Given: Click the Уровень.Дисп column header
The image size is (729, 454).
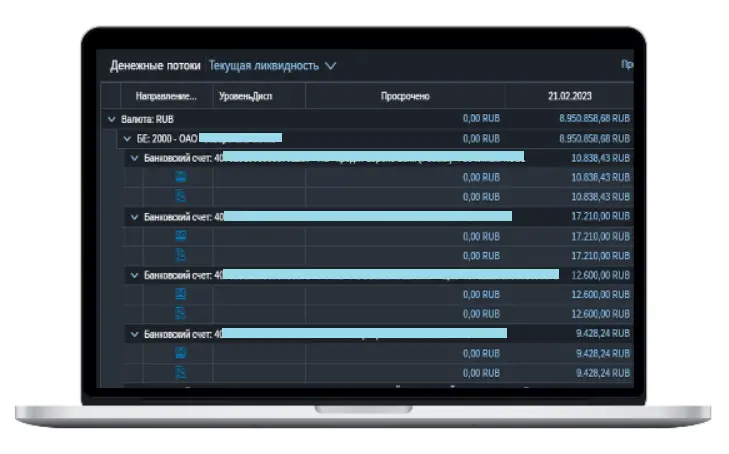Looking at the screenshot, I should coord(245,96).
